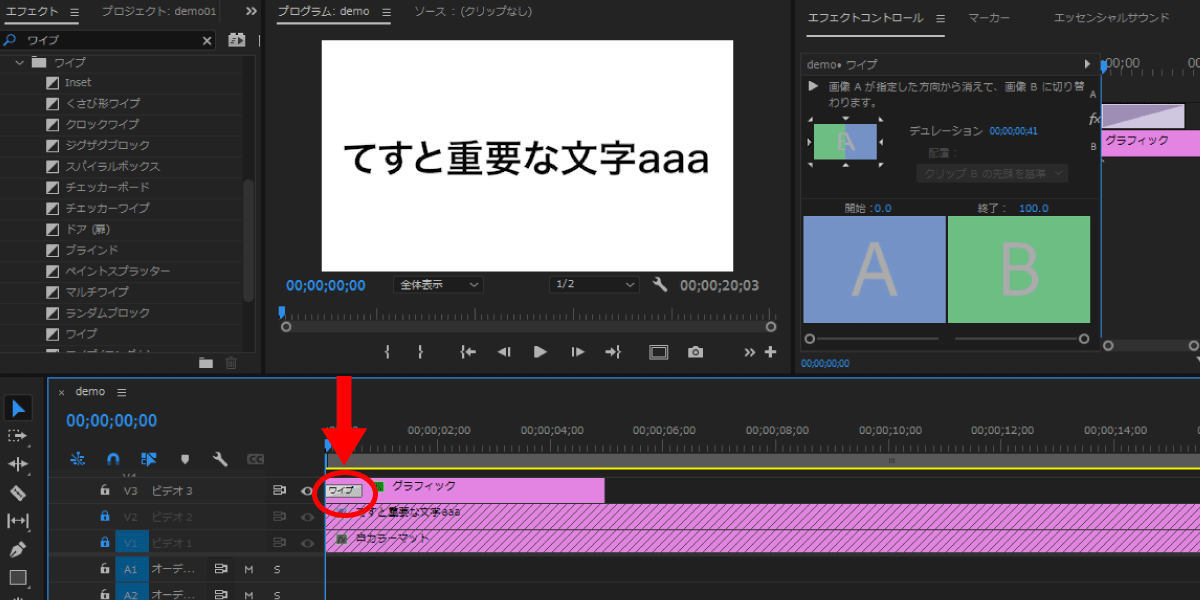Play the program monitor
The width and height of the screenshot is (1200, 600).
pyautogui.click(x=540, y=352)
